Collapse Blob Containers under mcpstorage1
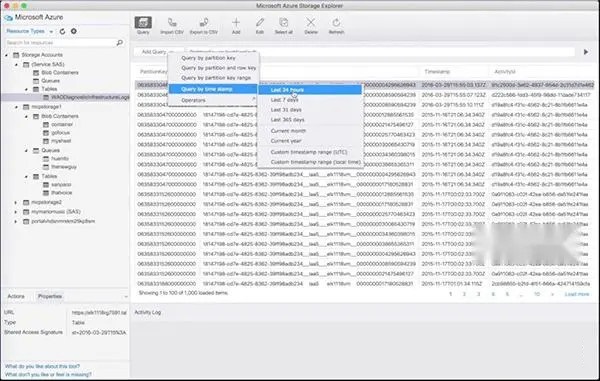Screen dimensions: 600x381 pyautogui.click(x=26, y=116)
